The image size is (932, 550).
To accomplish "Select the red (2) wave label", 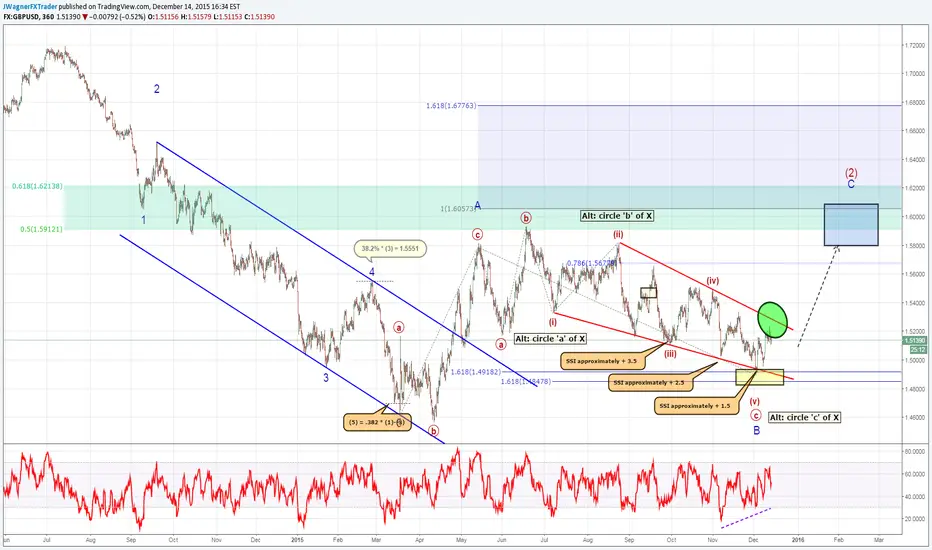I will [851, 173].
